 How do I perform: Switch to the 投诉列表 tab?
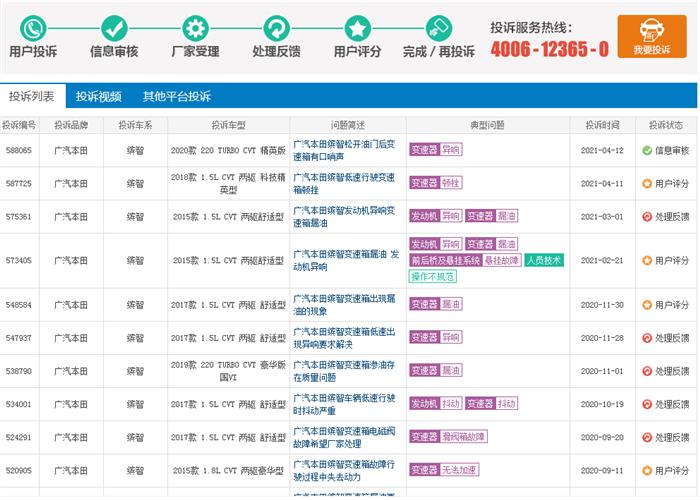tap(32, 96)
